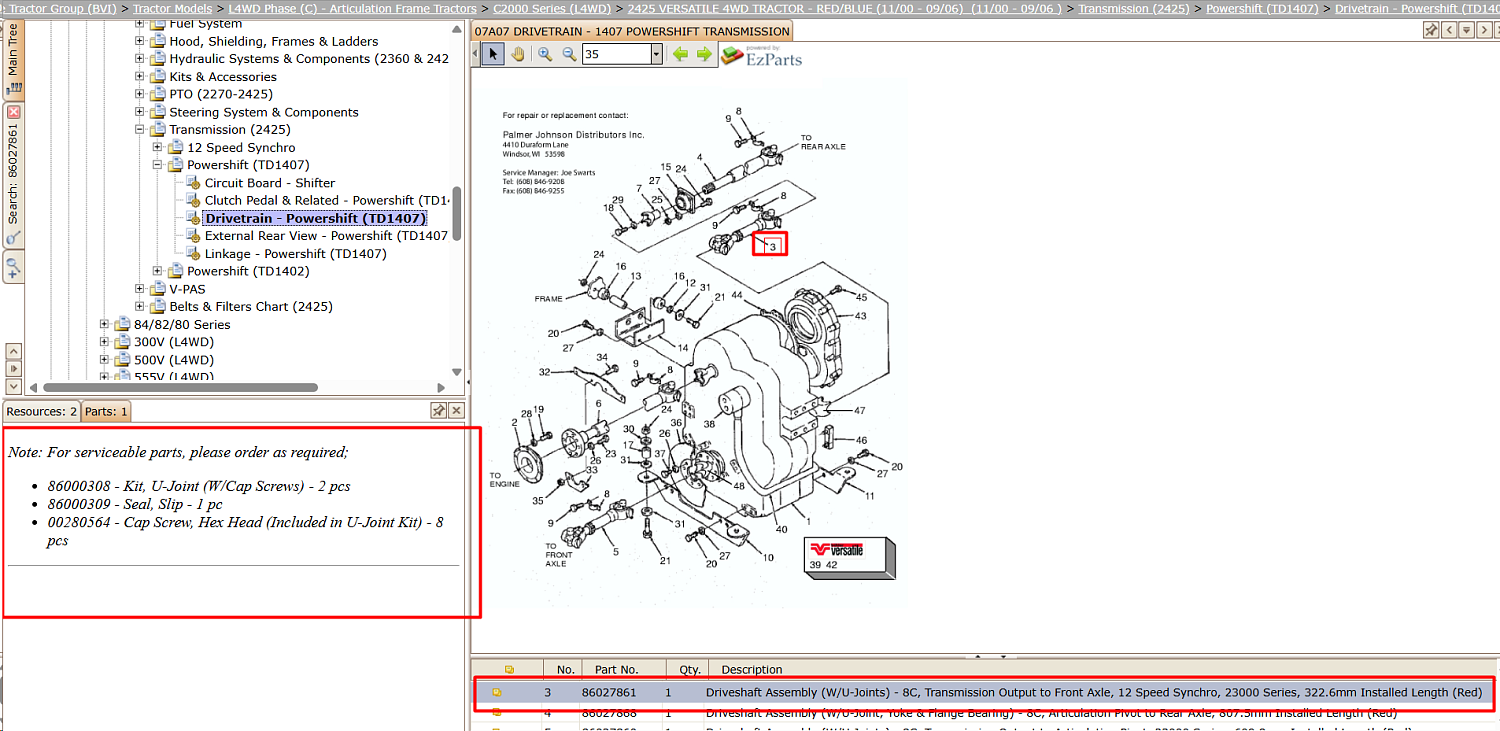Screen dimensions: 1500x731
Task: Select the part row 86027861
Action: point(984,692)
